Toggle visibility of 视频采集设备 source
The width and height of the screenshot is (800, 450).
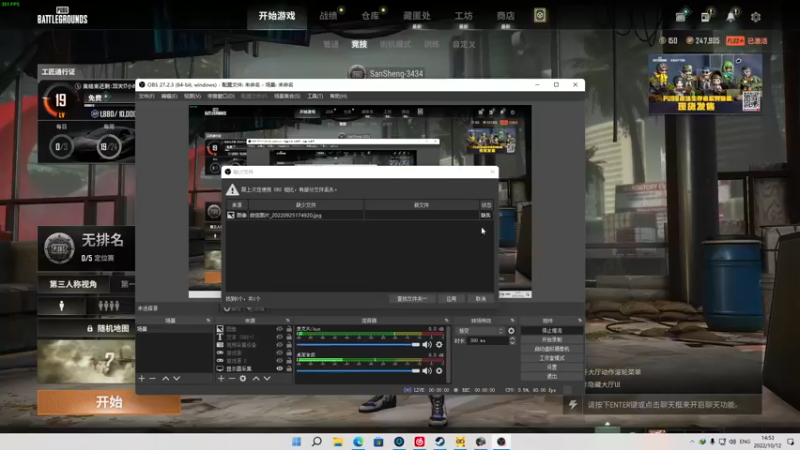coord(280,345)
